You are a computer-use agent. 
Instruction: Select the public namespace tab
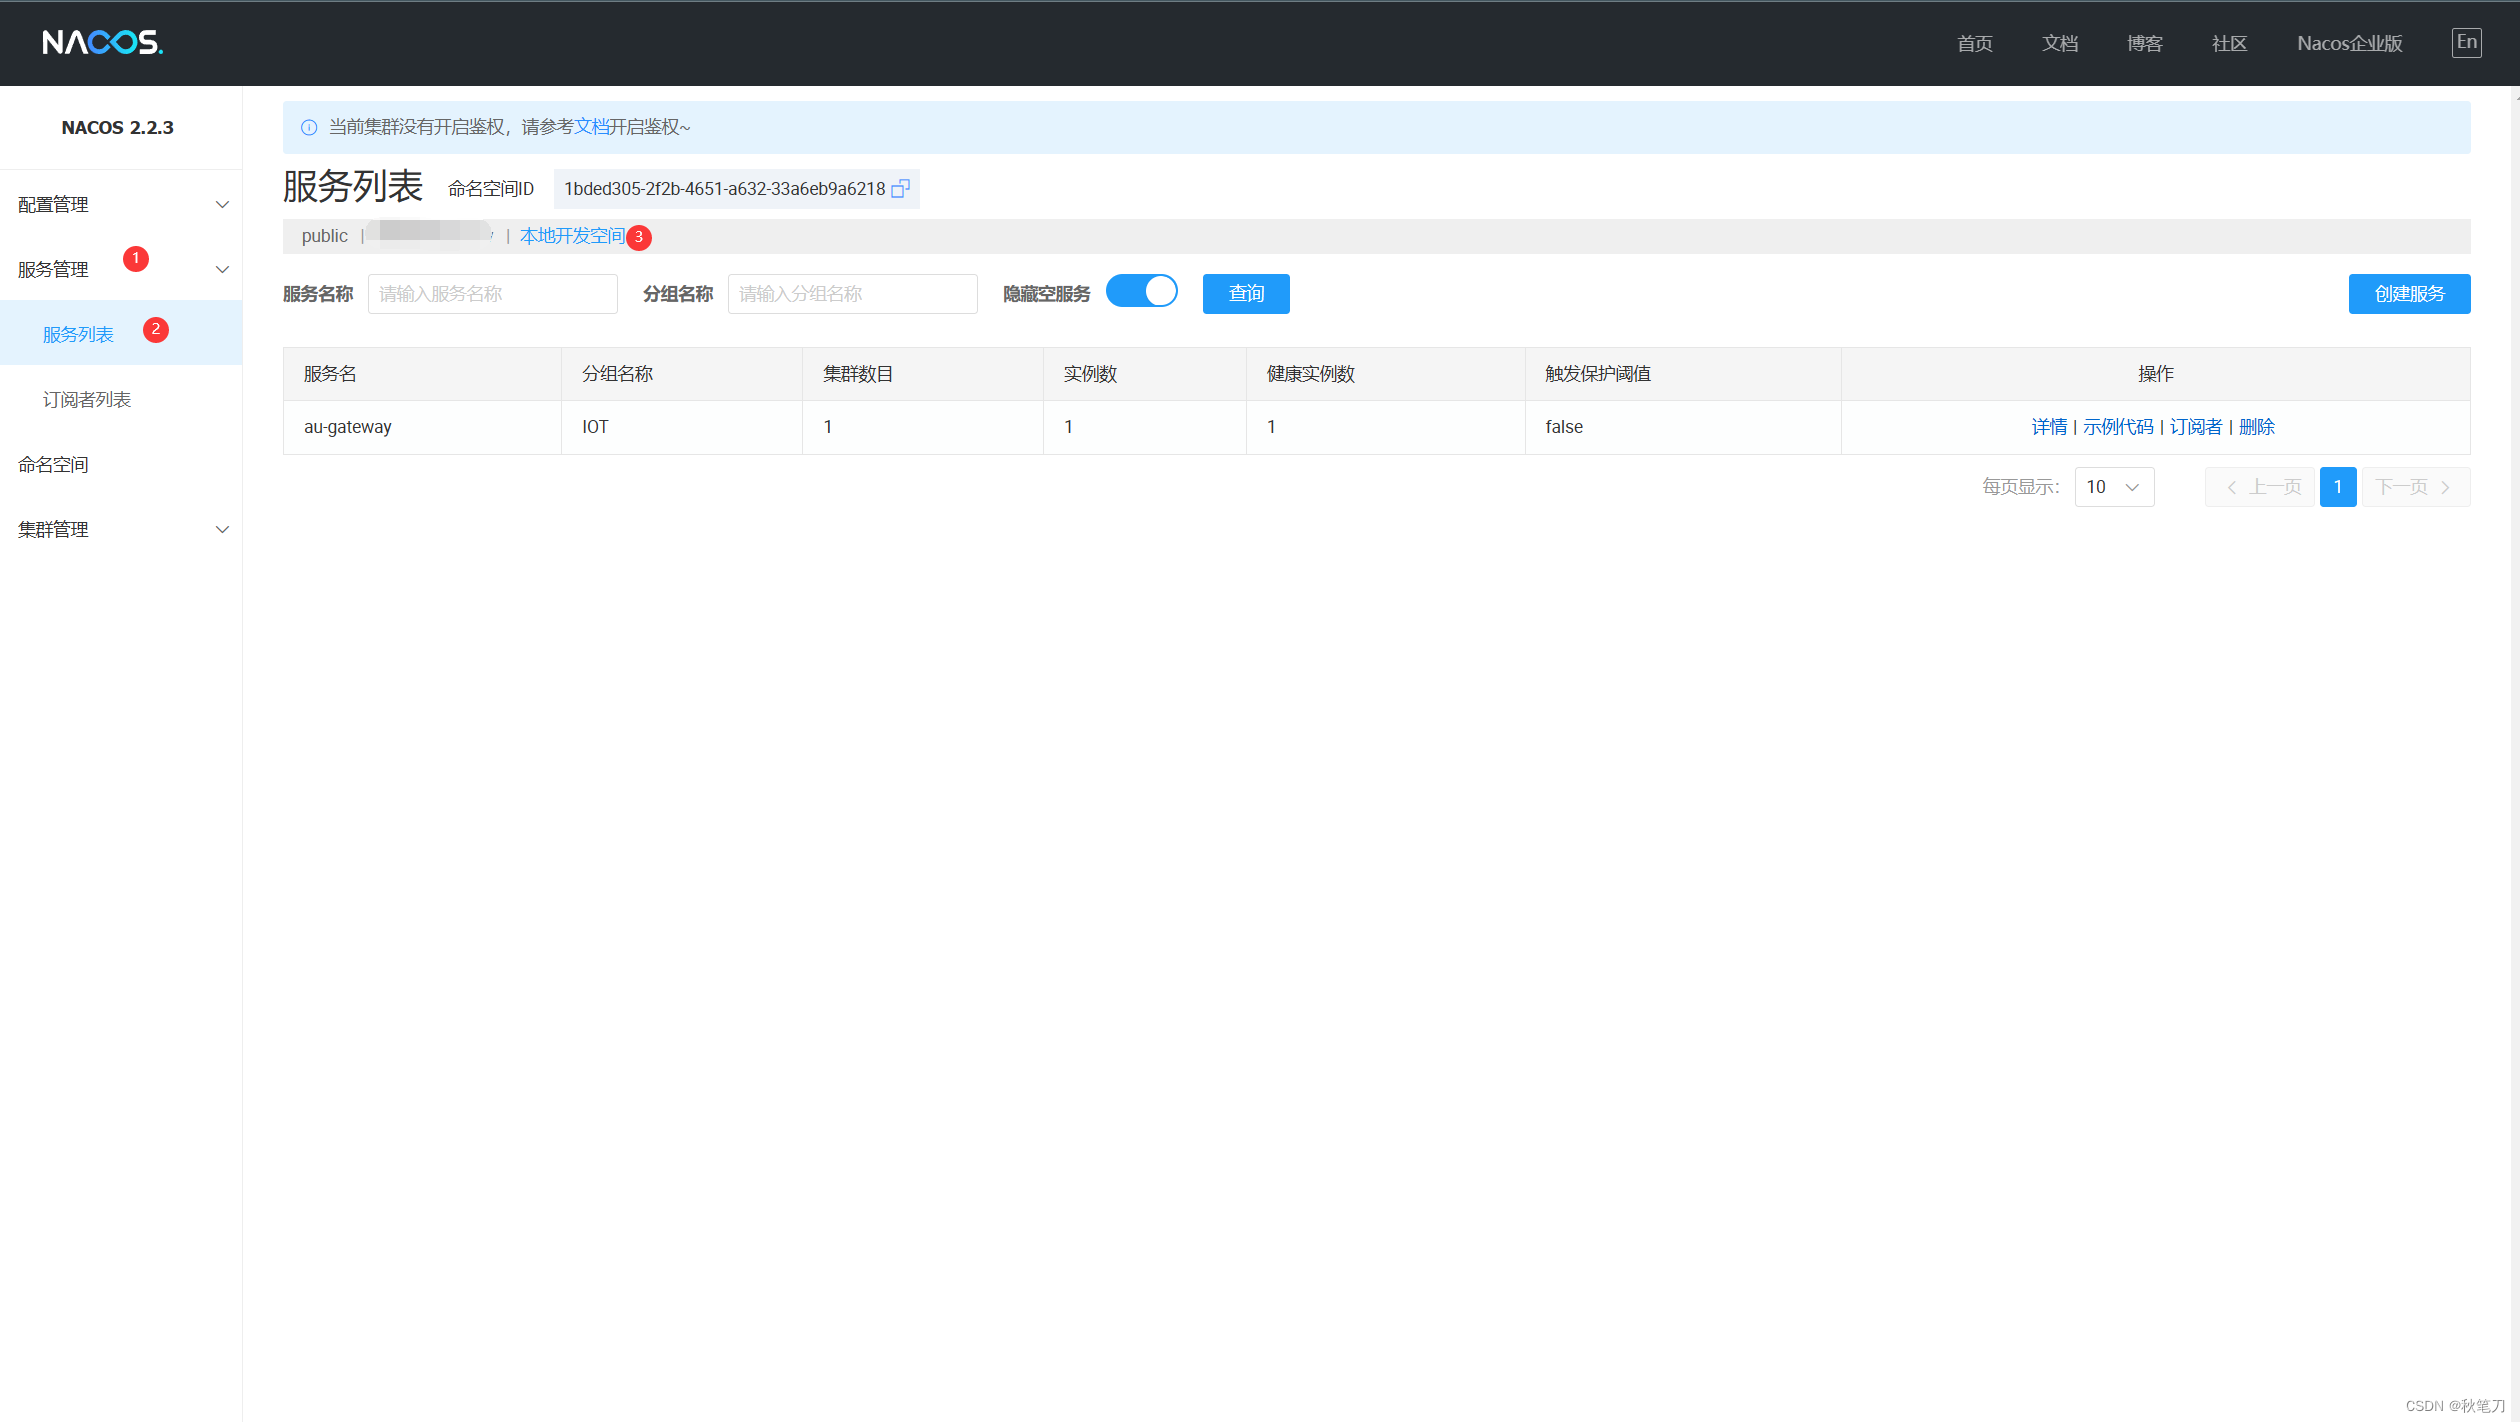(324, 236)
